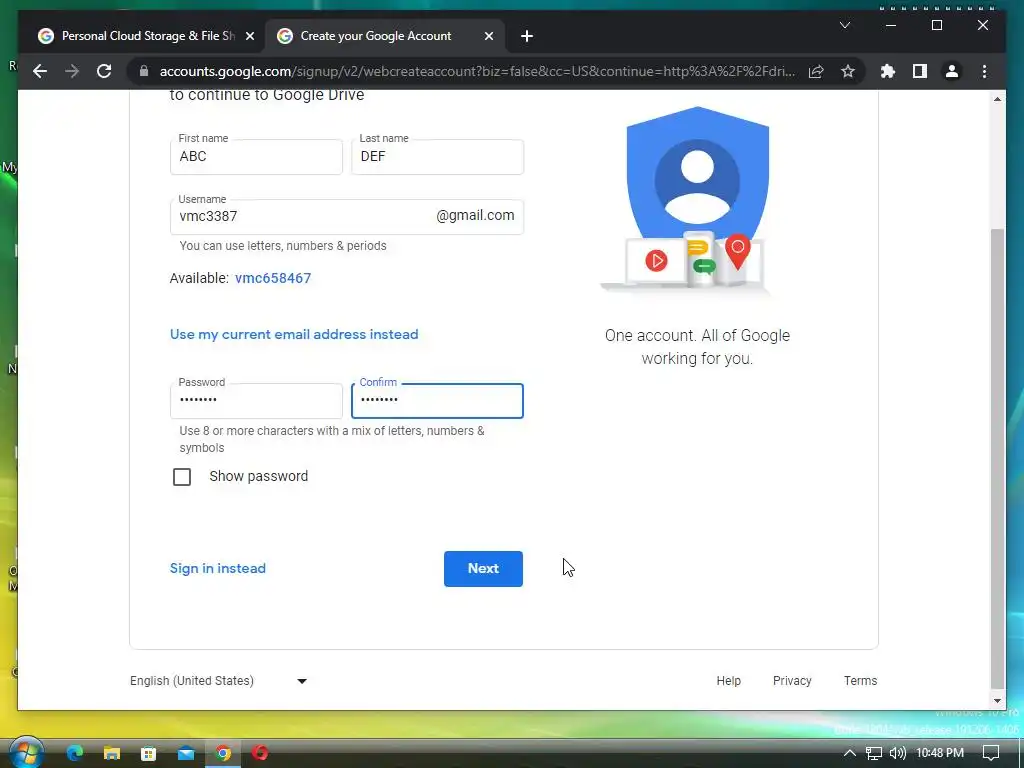Click the volume speaker icon in tray
Image resolution: width=1024 pixels, height=768 pixels.
(898, 753)
